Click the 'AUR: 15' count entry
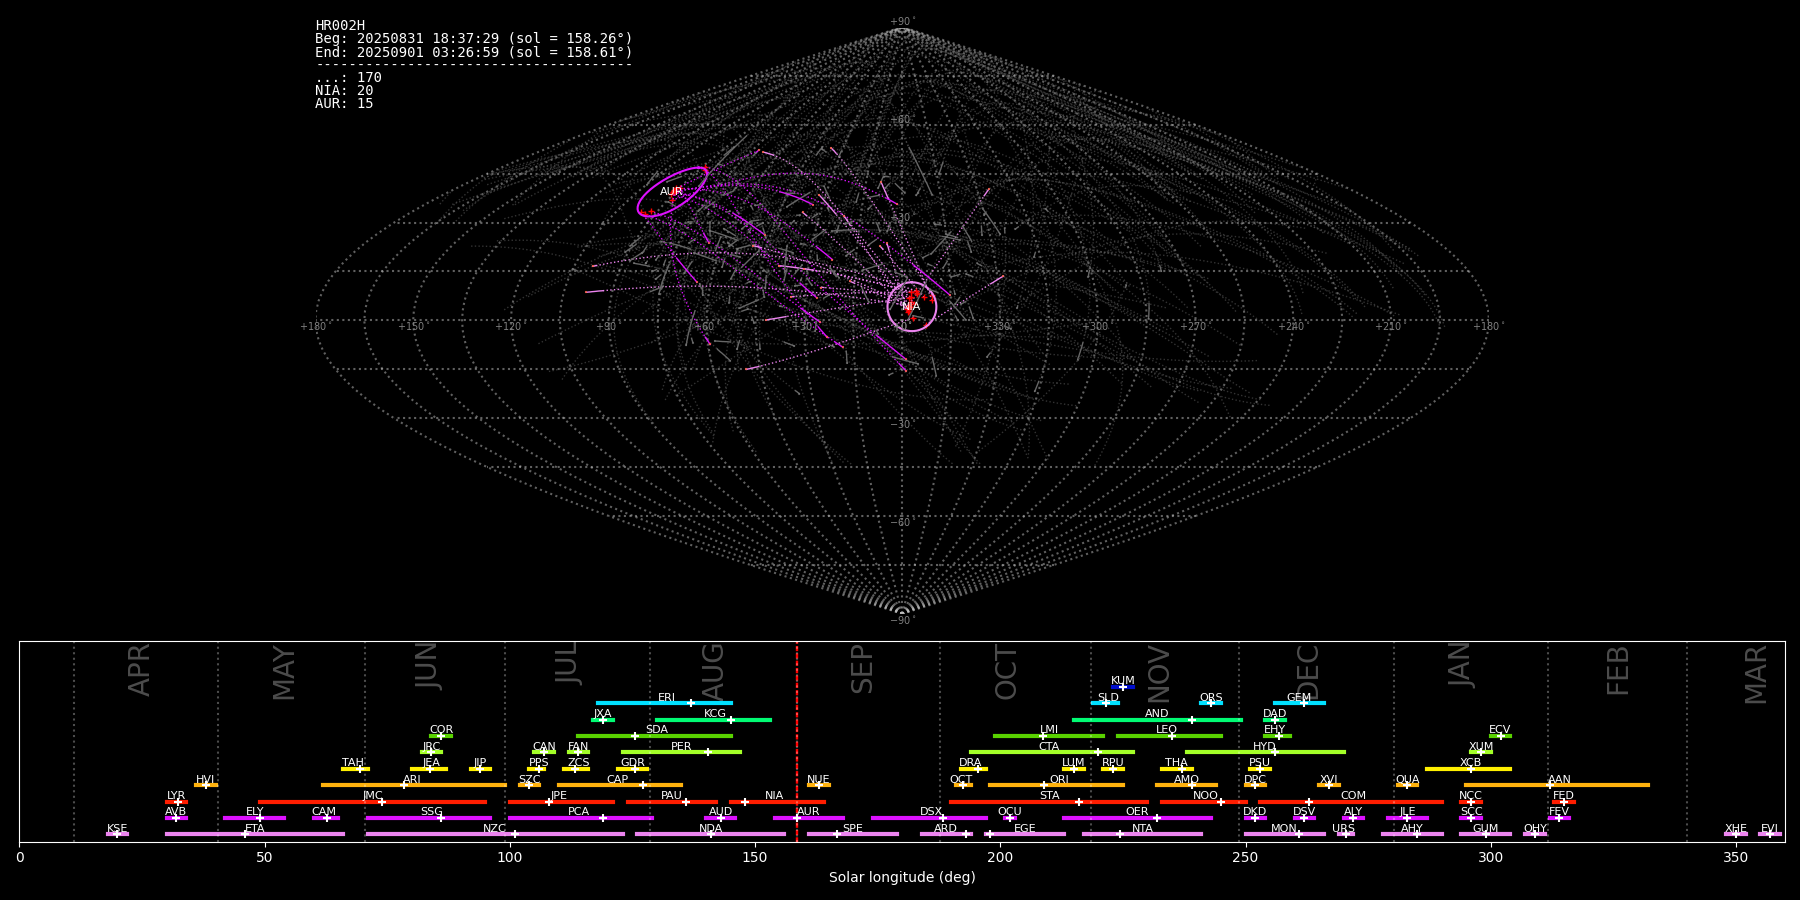Screen dimensions: 1800x900 [x=344, y=104]
